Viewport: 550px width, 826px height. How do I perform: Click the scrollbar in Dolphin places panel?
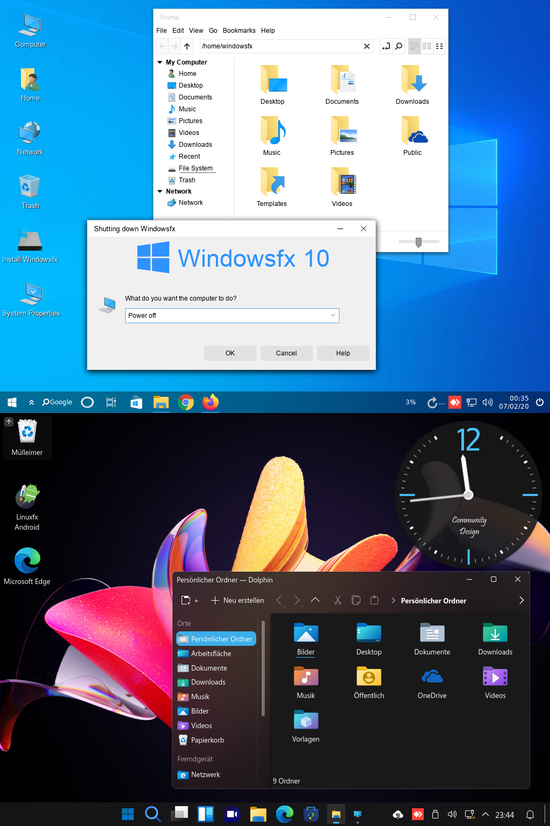click(x=263, y=669)
